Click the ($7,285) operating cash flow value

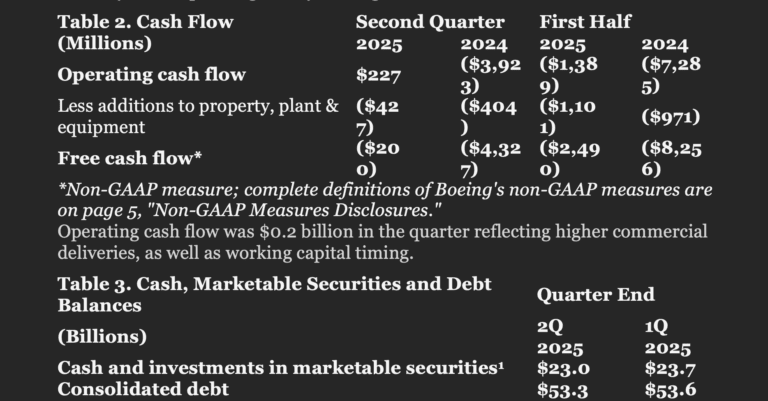coord(669,76)
